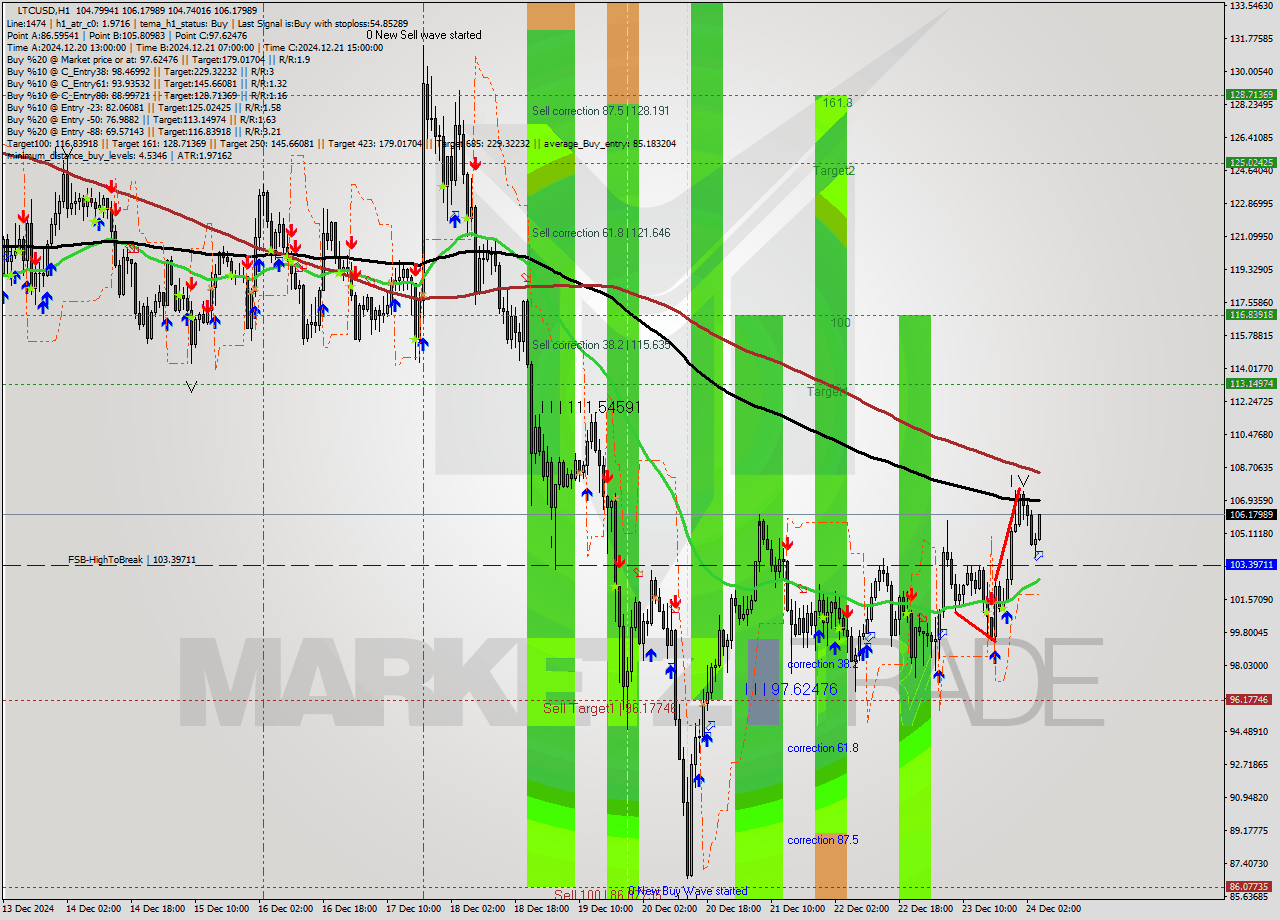Screen dimensions: 1280x920
Task: Click the '13 Dec 2024' date on time axis
Action: coord(30,908)
